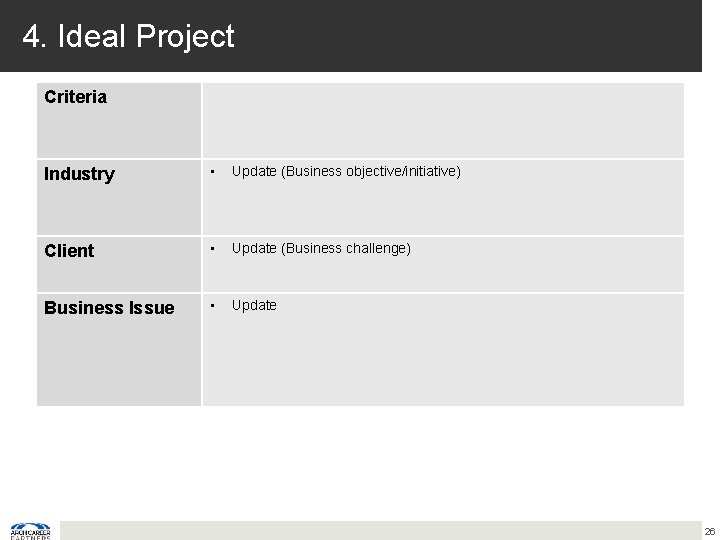720x540 pixels.
Task: Click the gray footer bar
Action: (x=380, y=530)
